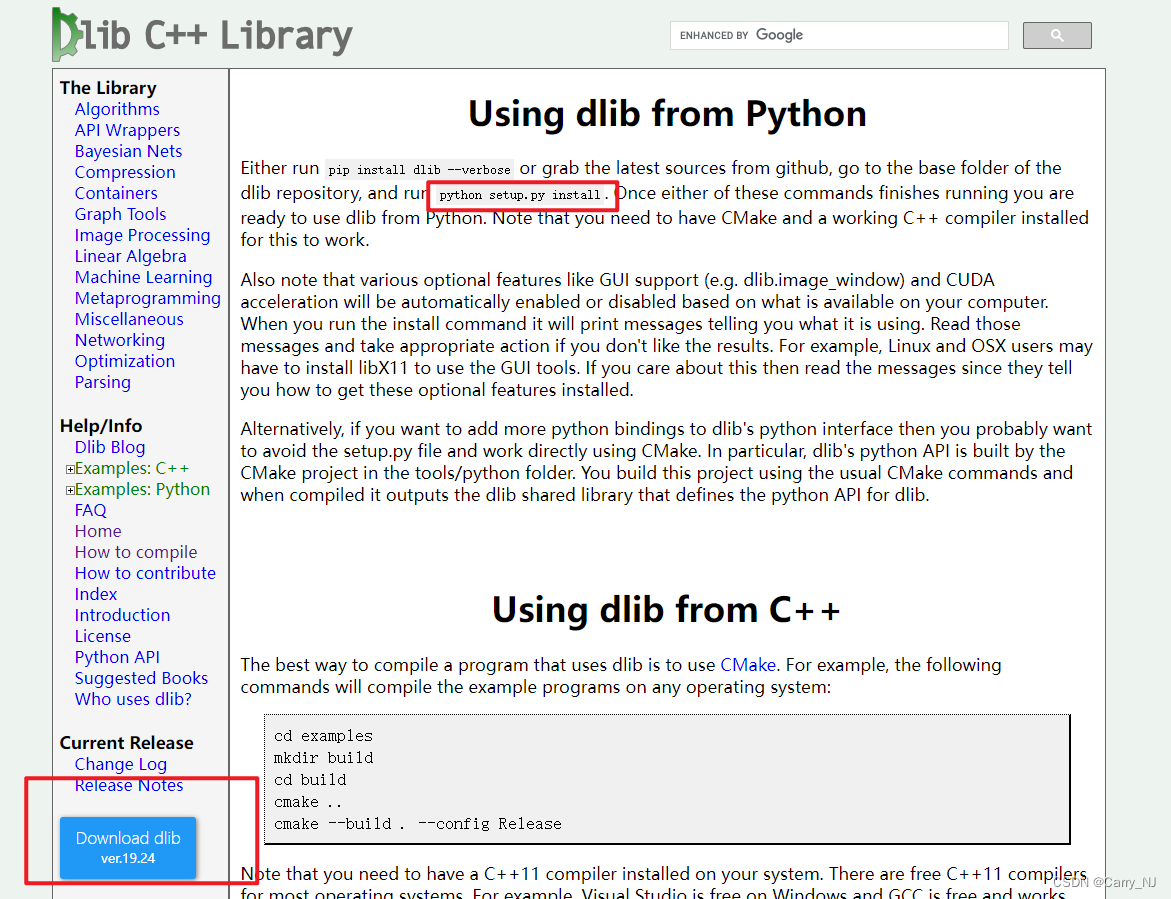This screenshot has height=899, width=1171.
Task: Open the Index link
Action: [x=96, y=594]
